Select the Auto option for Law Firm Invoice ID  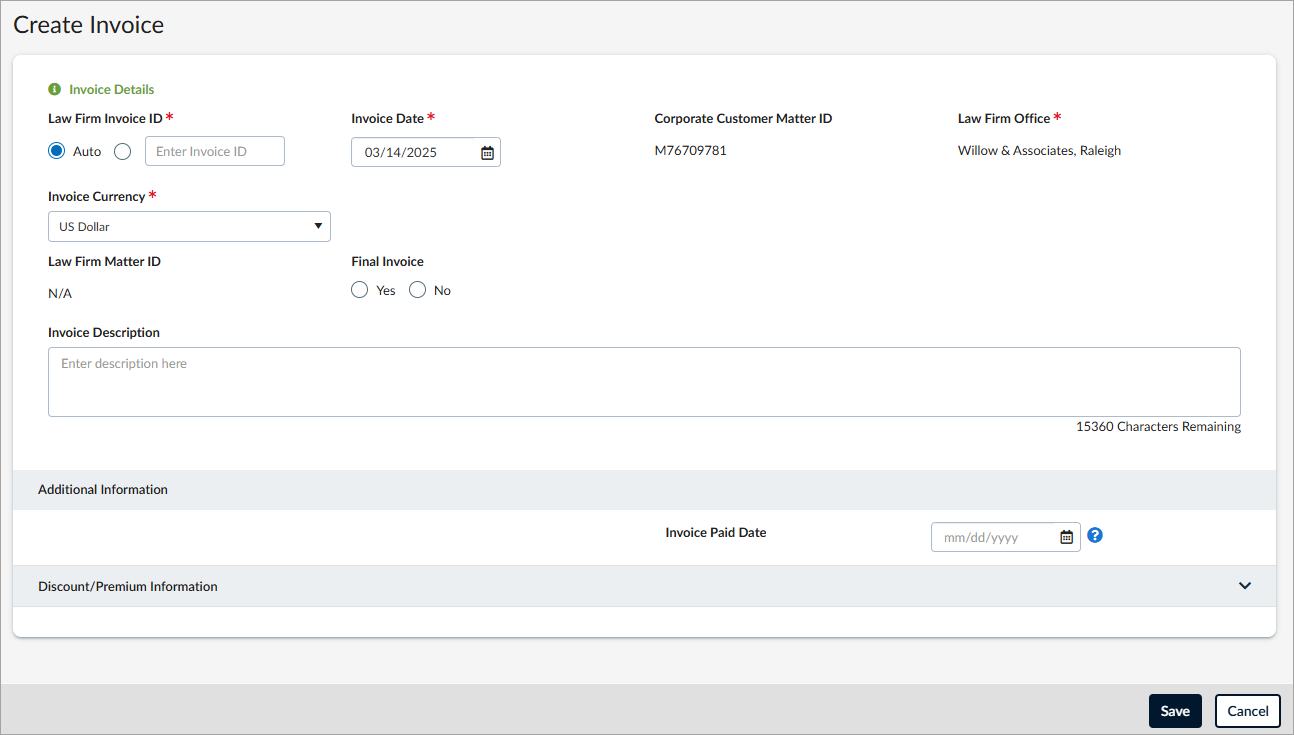pyautogui.click(x=57, y=150)
